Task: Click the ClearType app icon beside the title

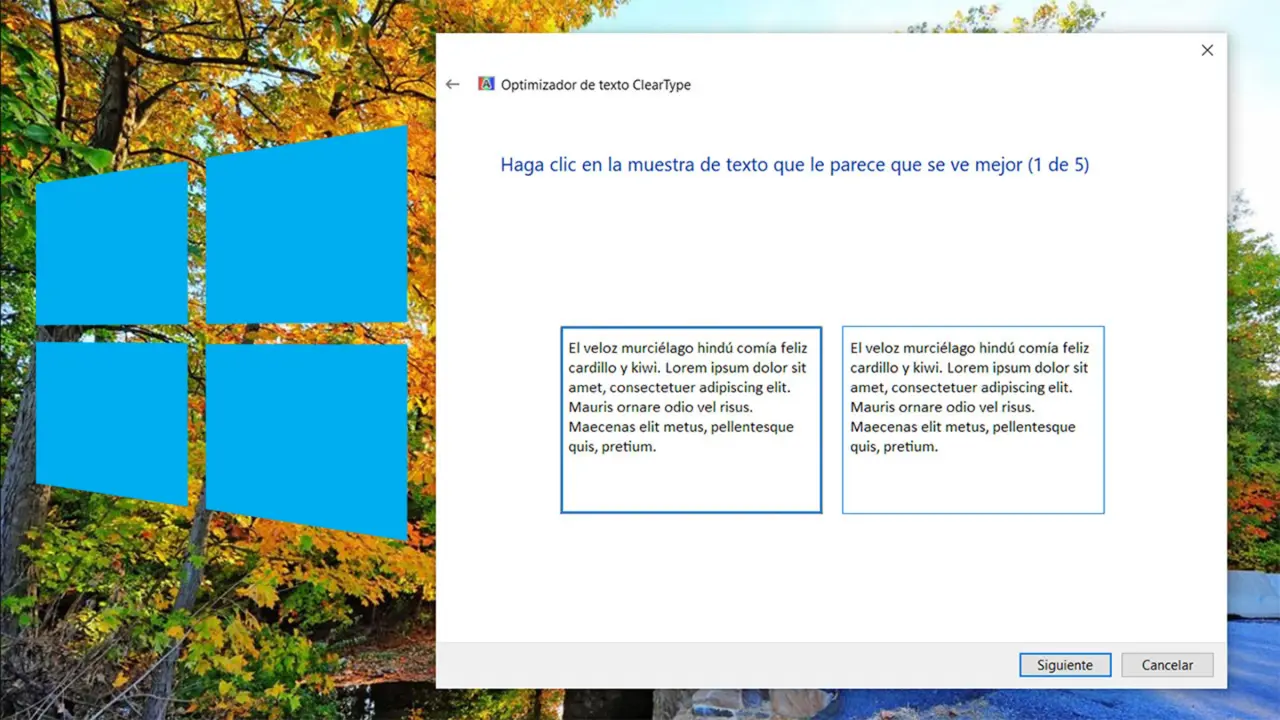Action: [486, 85]
